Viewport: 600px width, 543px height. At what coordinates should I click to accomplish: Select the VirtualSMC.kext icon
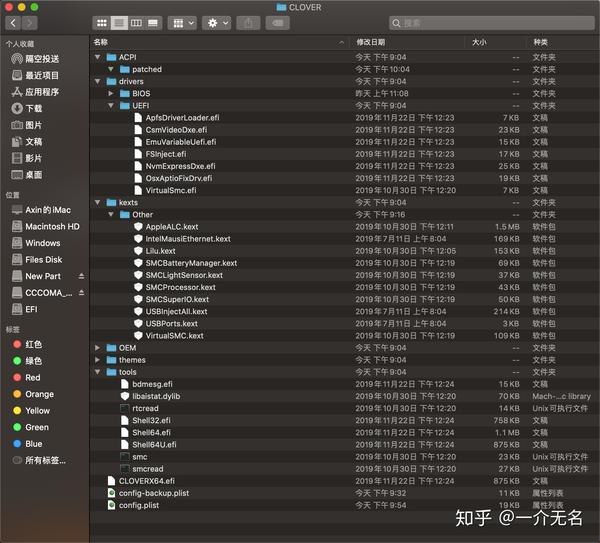coord(139,336)
